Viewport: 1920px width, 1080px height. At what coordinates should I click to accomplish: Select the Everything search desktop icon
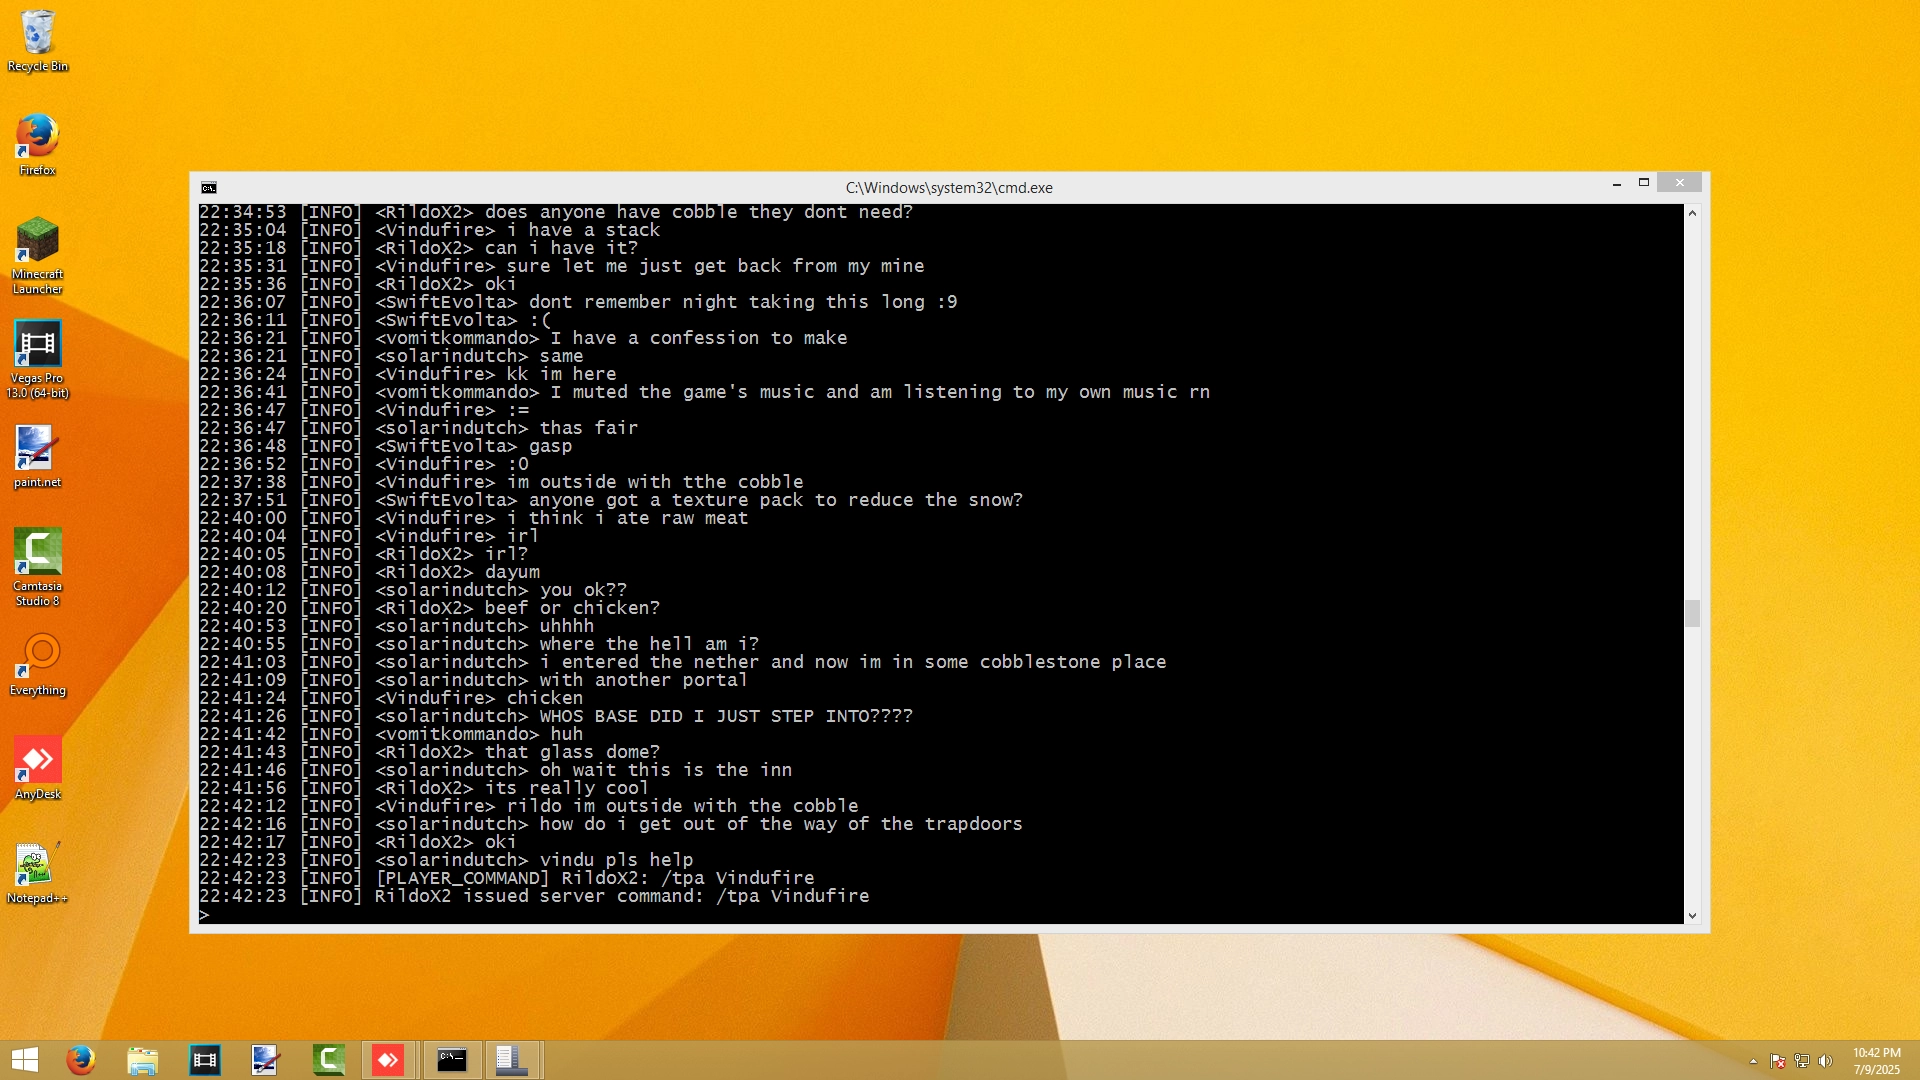38,665
